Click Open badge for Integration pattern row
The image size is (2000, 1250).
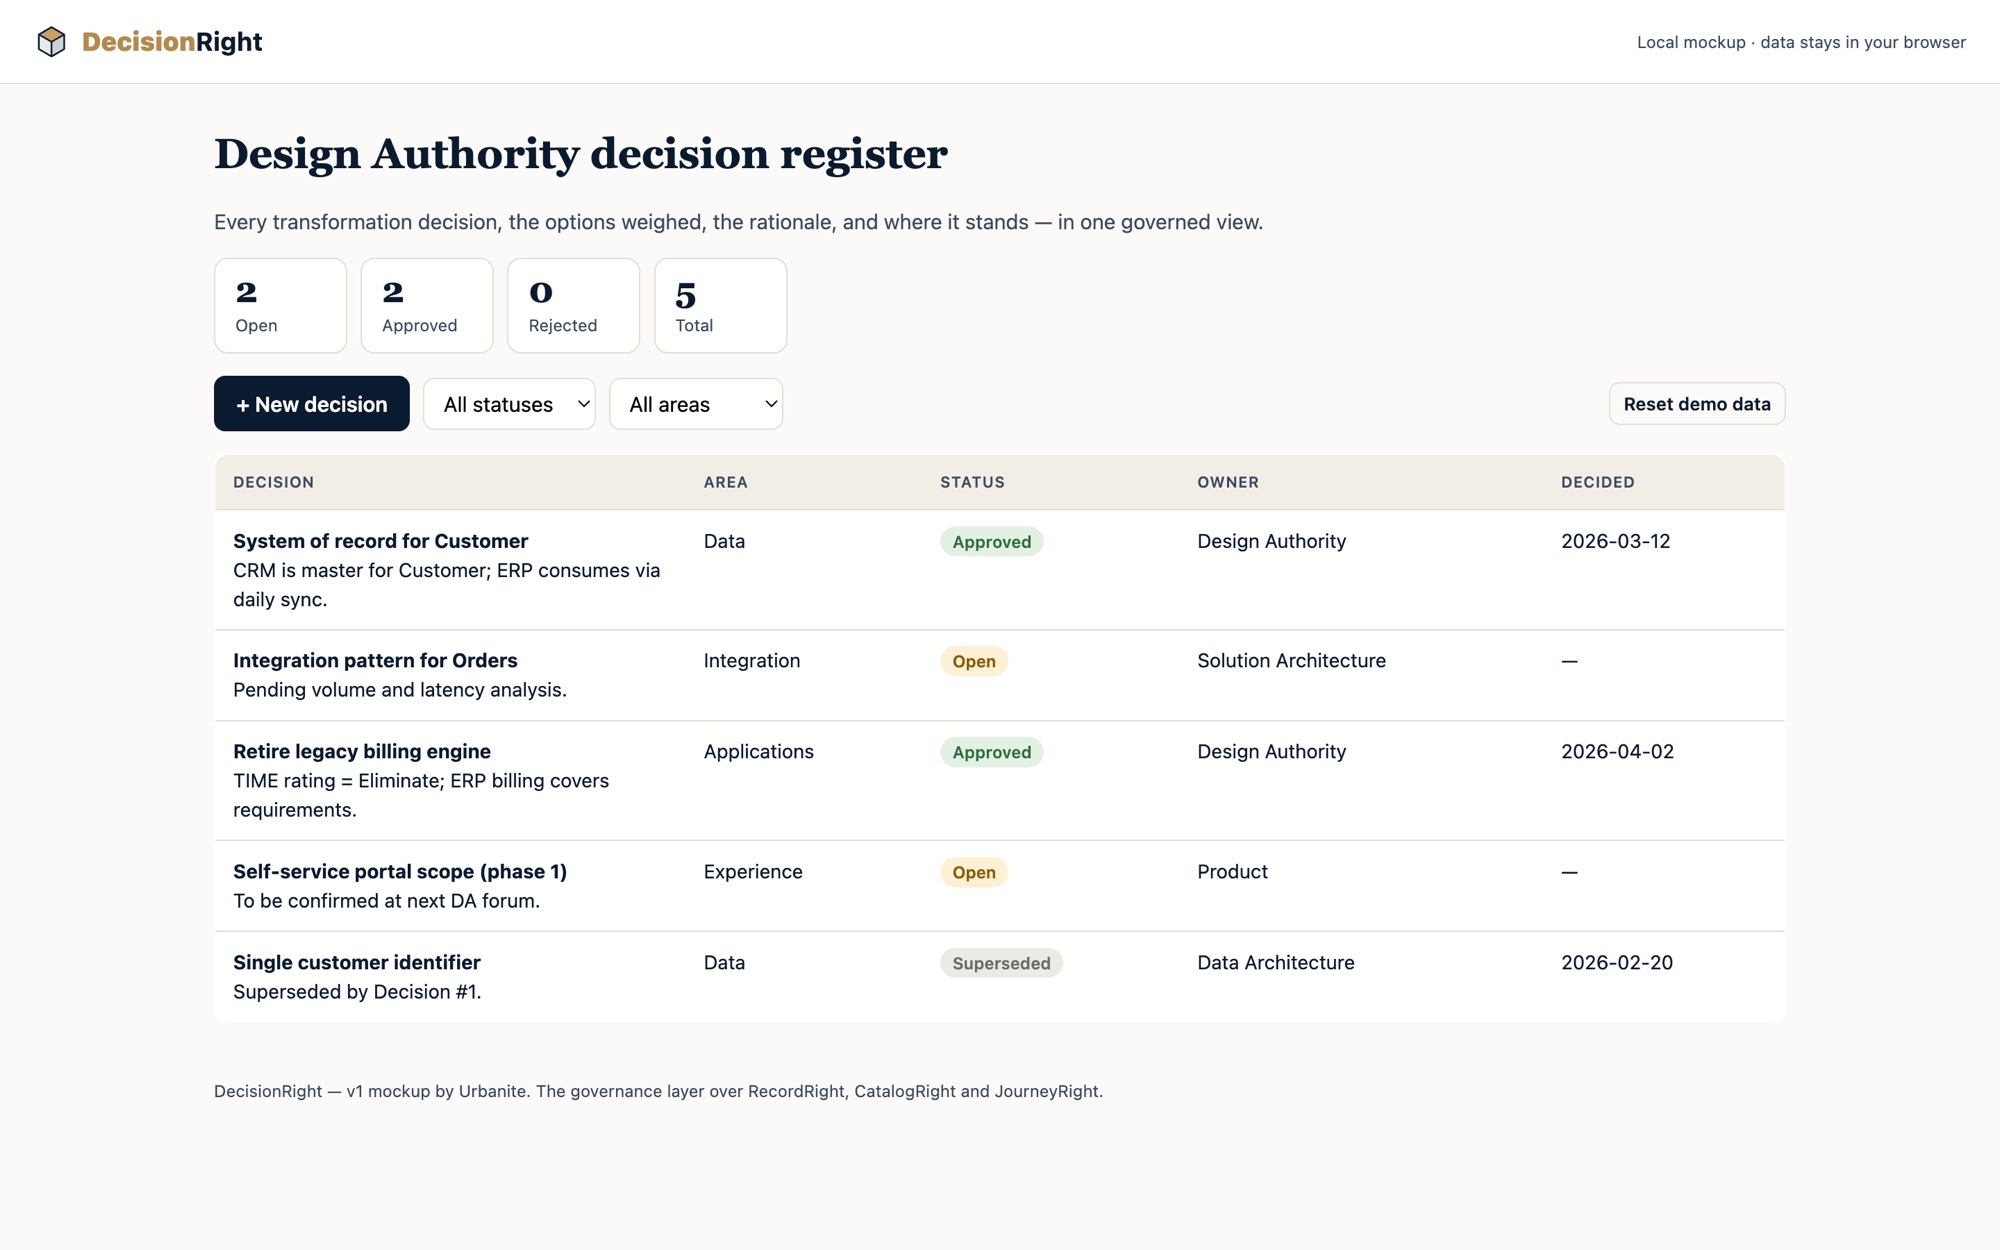click(974, 661)
